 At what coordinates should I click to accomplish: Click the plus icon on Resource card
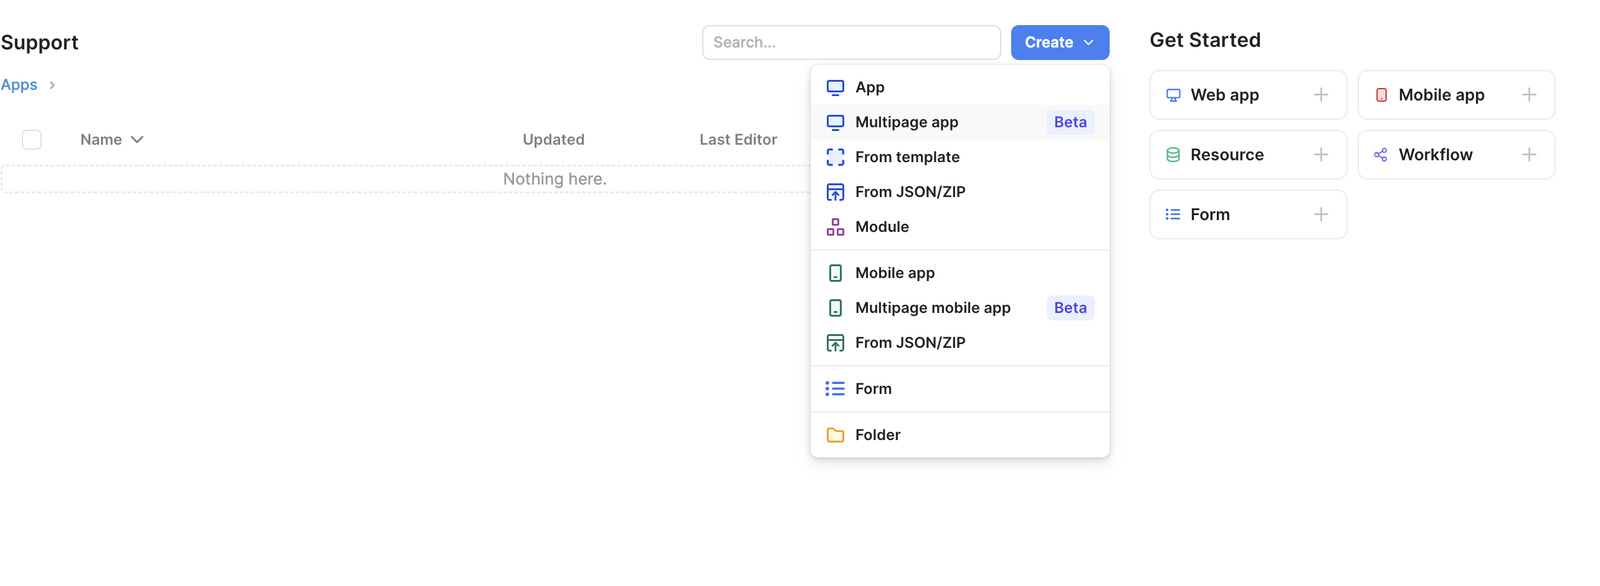[1320, 155]
